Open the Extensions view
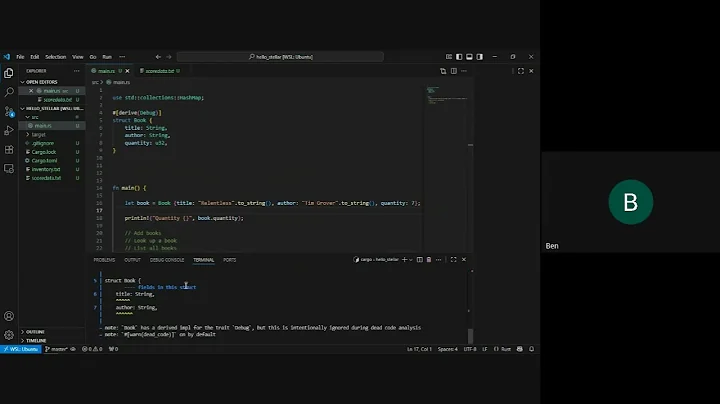720x404 pixels. (9, 150)
